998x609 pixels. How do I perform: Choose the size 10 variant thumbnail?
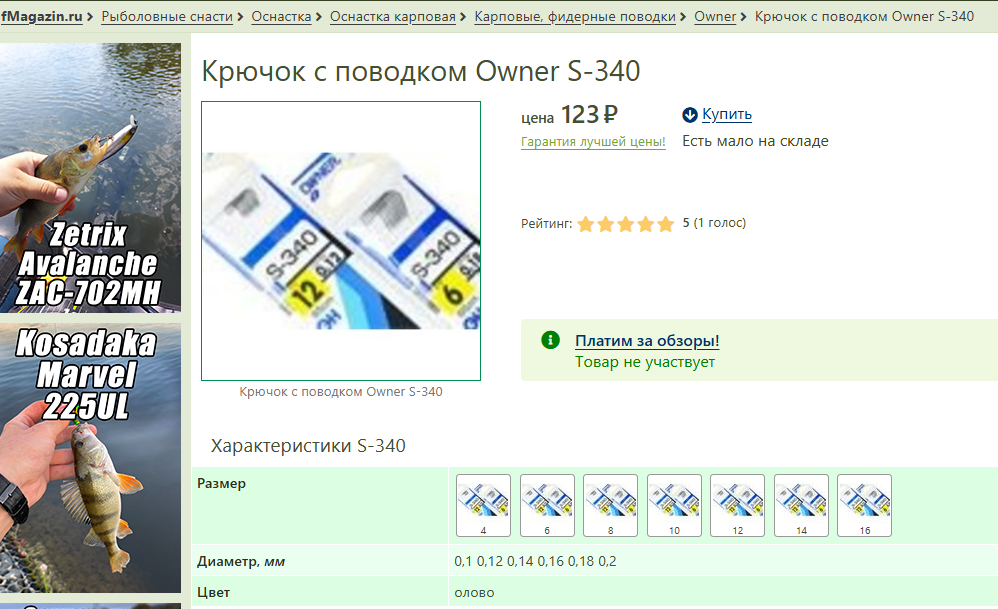pyautogui.click(x=674, y=505)
